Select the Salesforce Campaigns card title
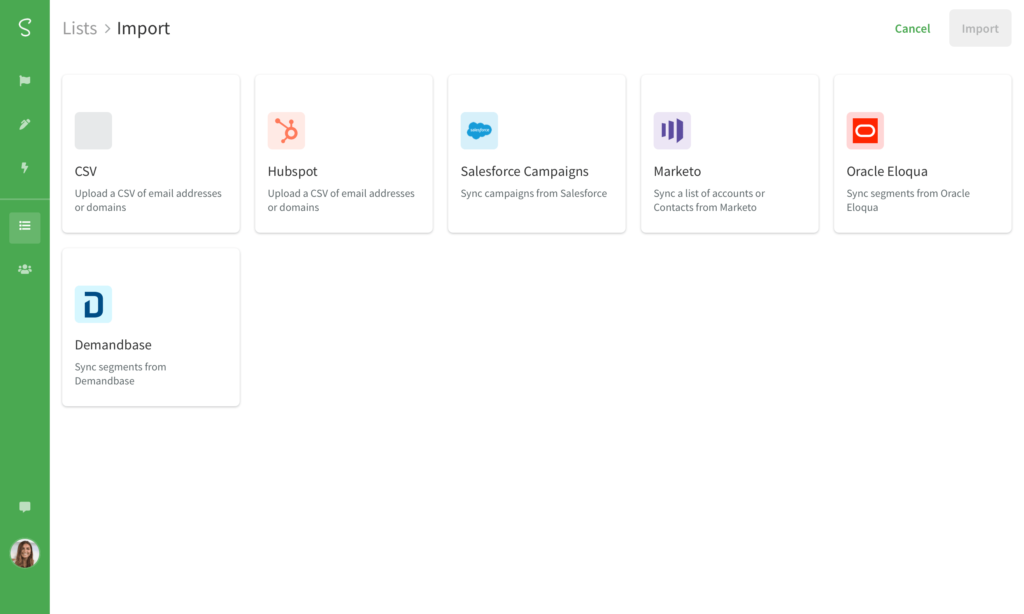Viewport: 1024px width, 614px height. click(524, 171)
